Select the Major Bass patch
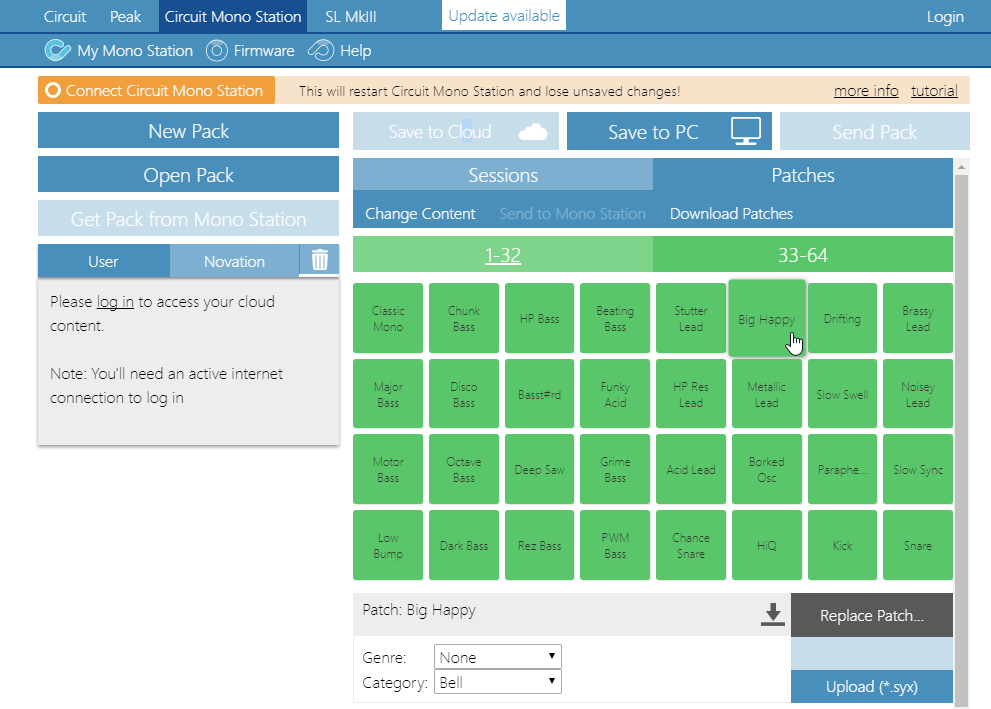 pos(388,394)
